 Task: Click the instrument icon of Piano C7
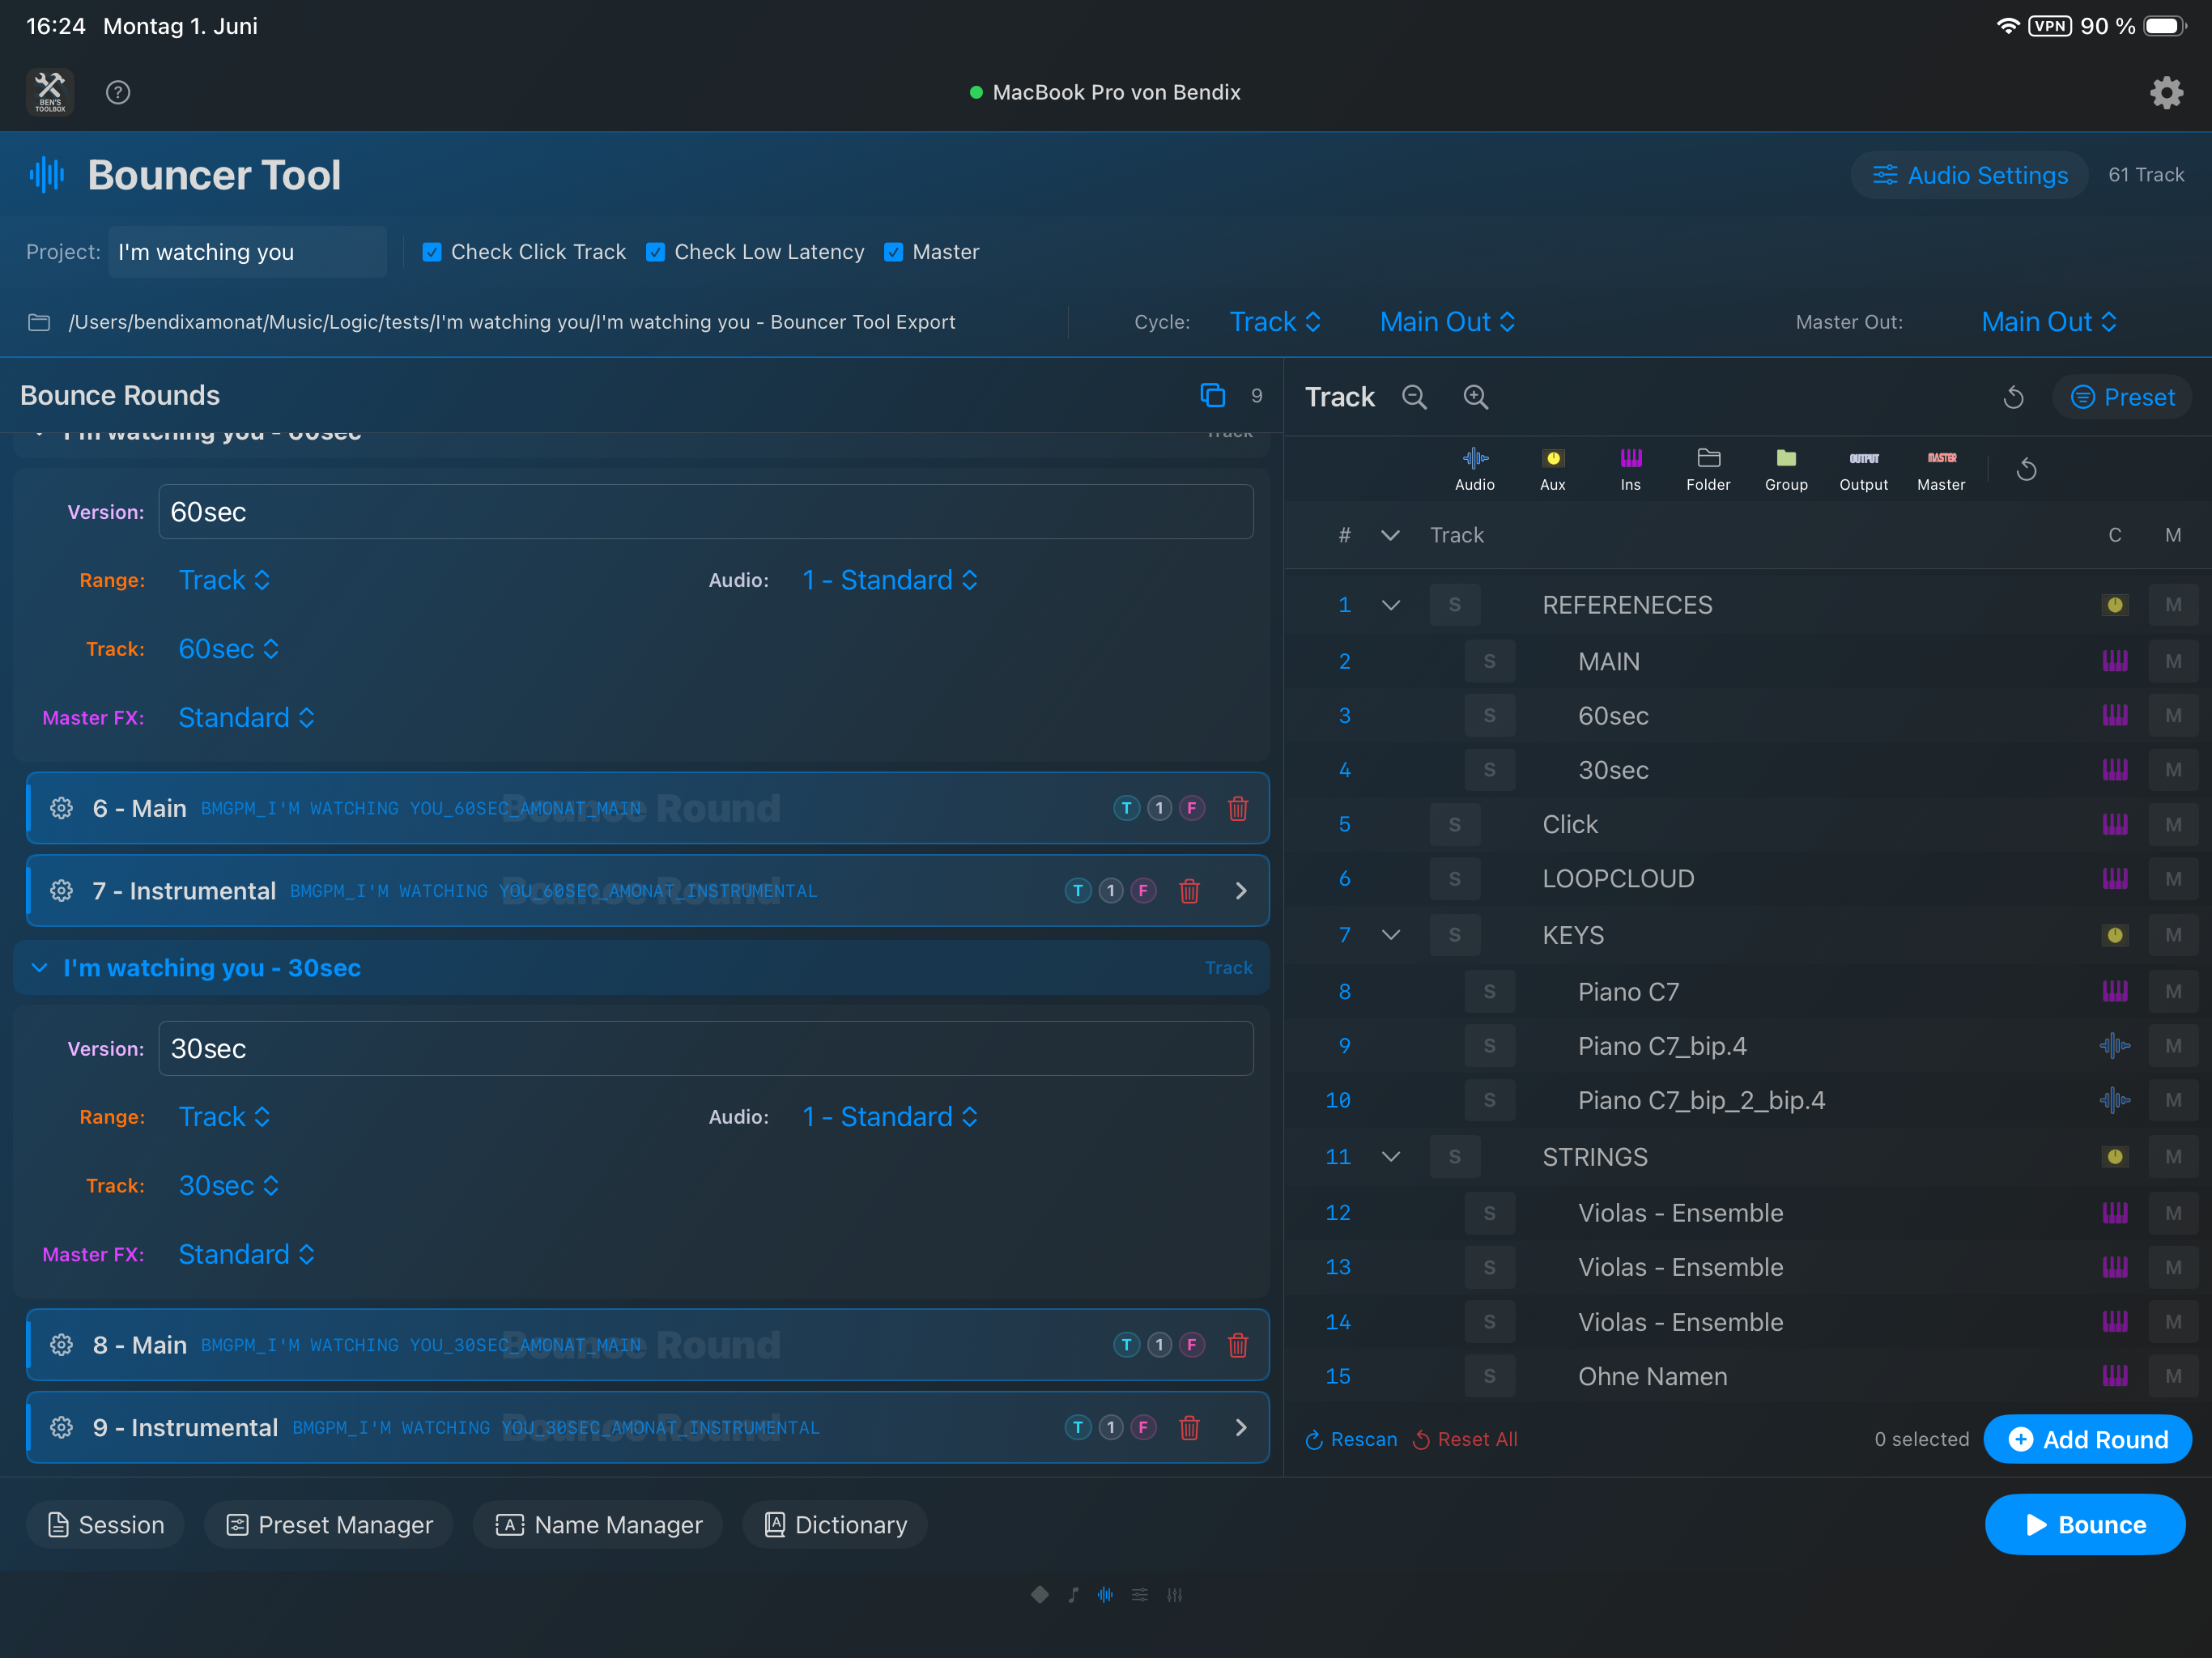coord(2115,991)
